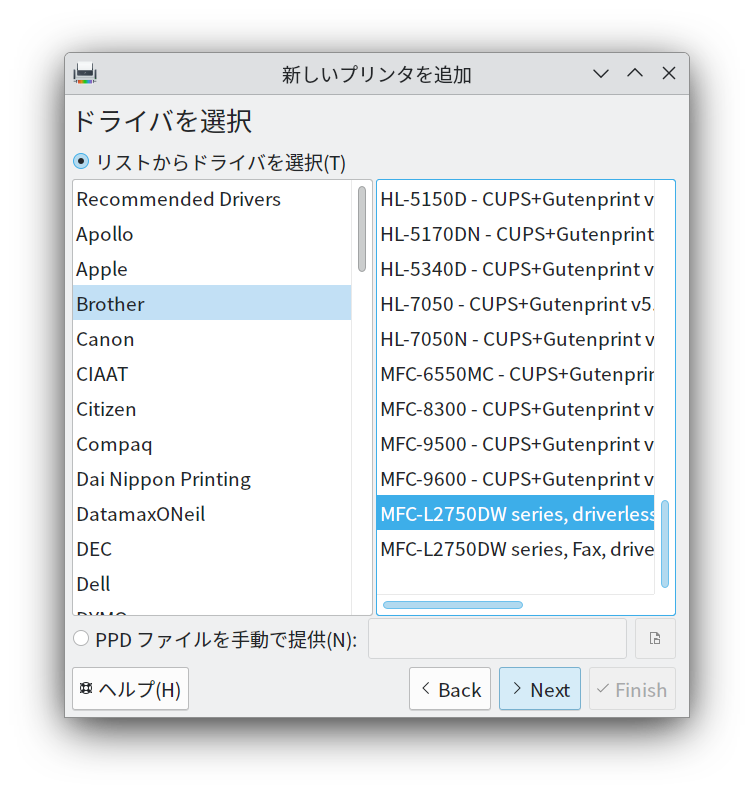Select DEC manufacturer
Screen dimensions: 754x794
(x=212, y=548)
